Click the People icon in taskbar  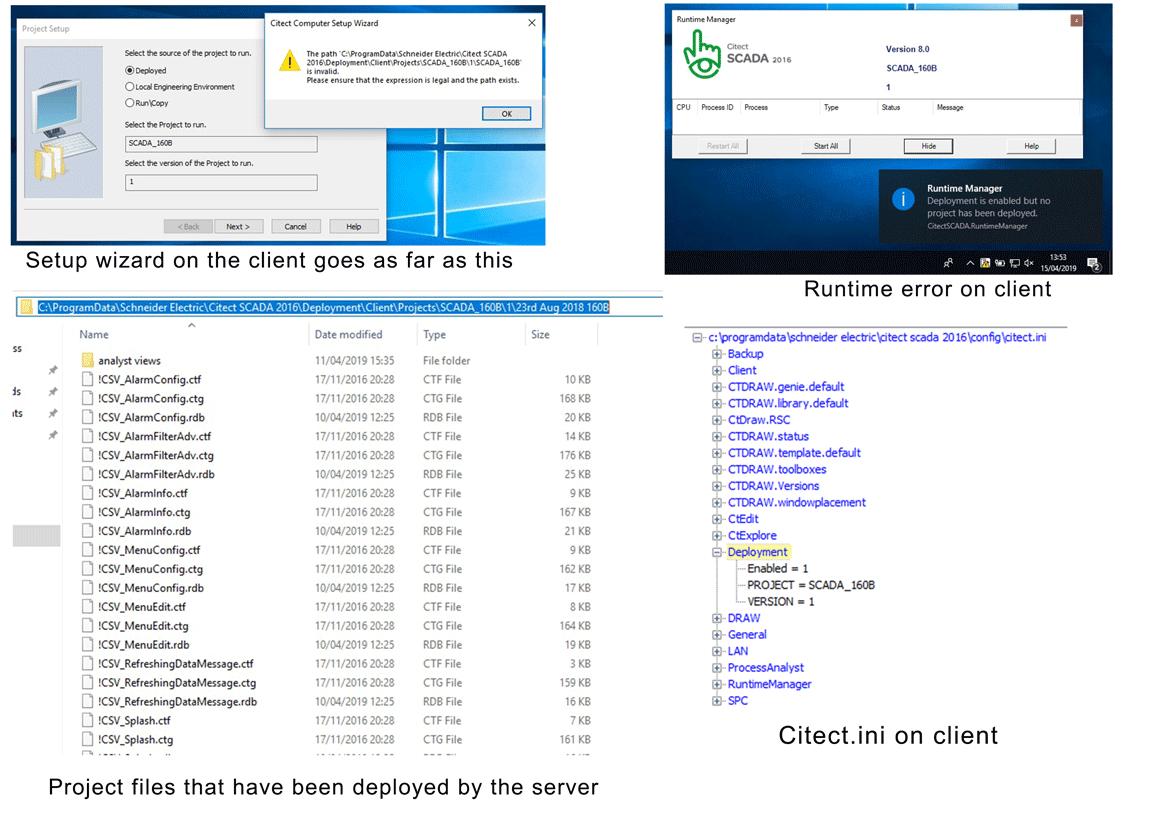[x=948, y=263]
